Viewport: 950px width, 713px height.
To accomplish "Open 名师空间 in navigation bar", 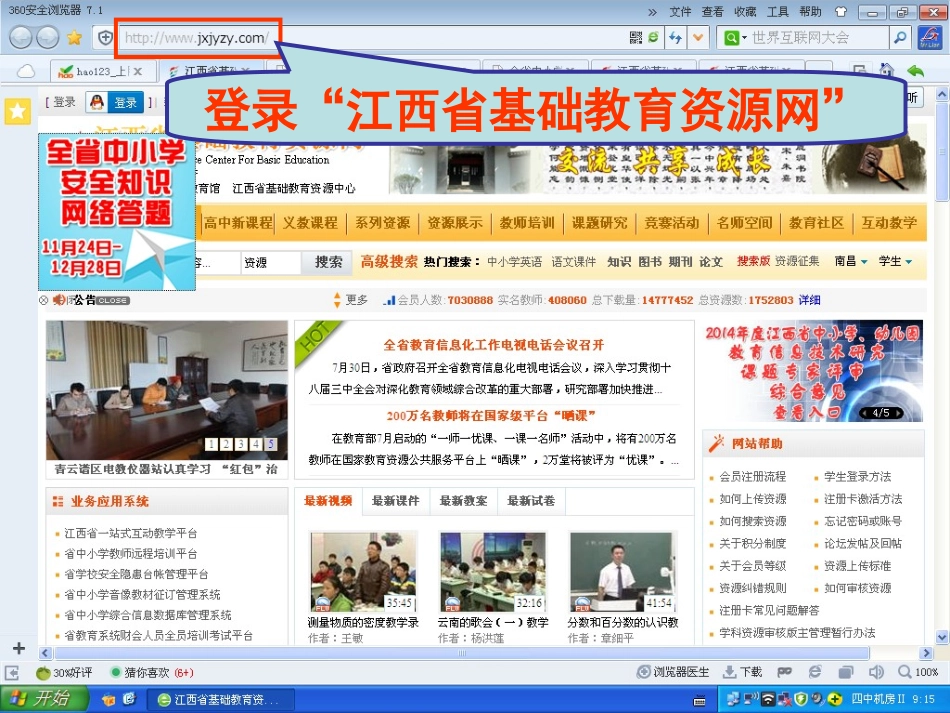I will (744, 223).
